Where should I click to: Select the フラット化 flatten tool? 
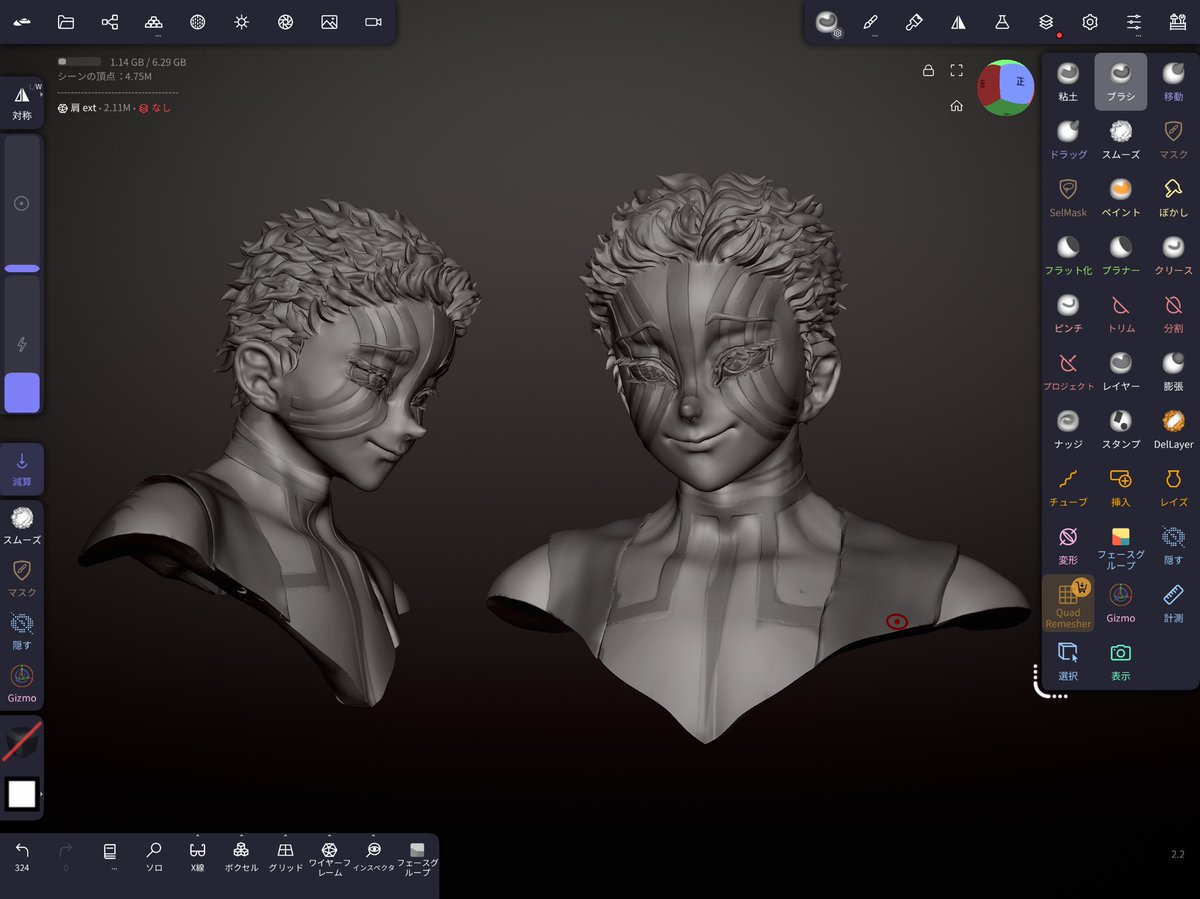(1068, 256)
